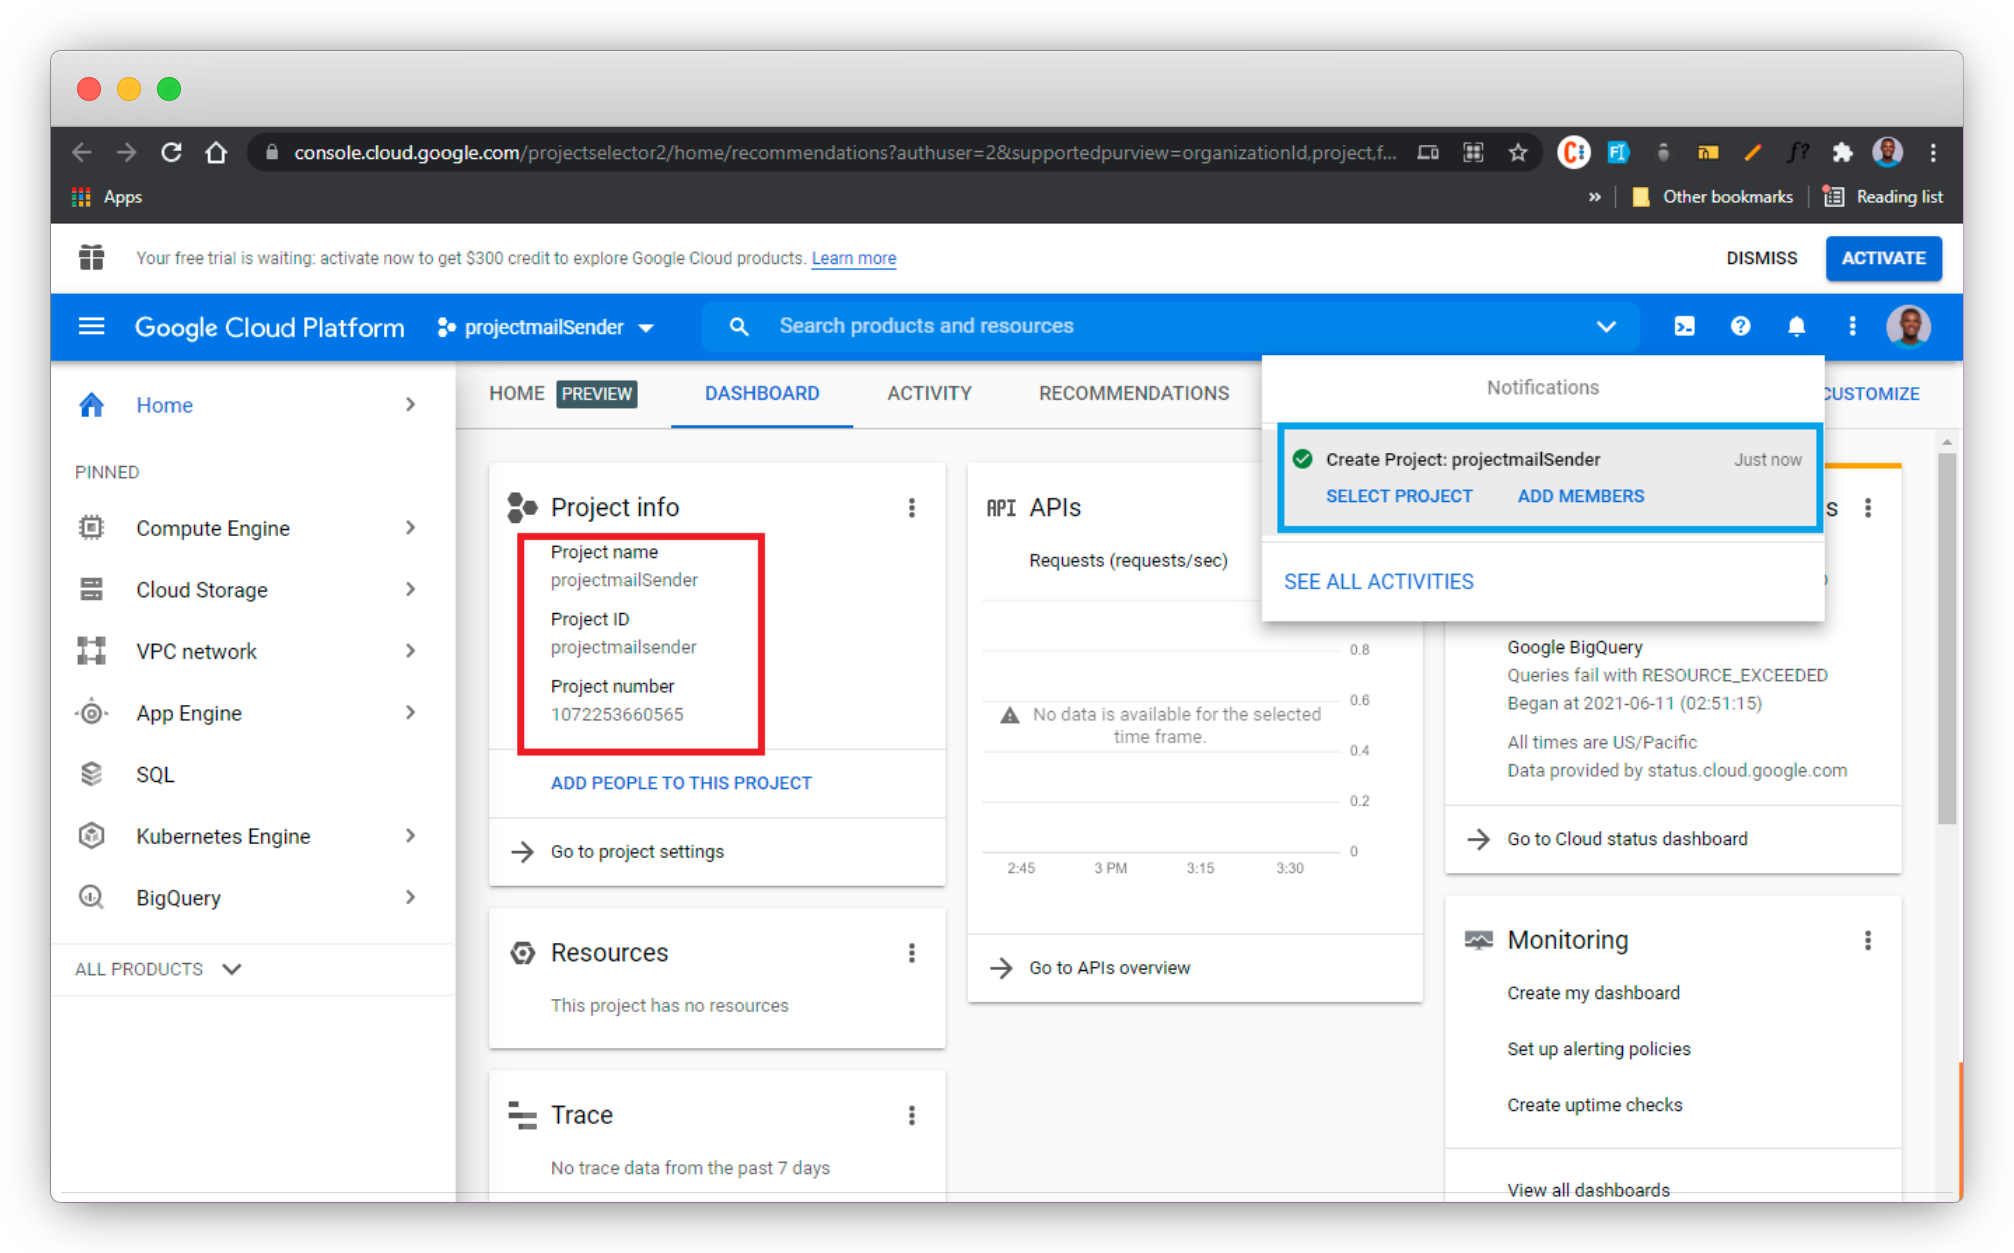Open the RECOMMENDATIONS tab
This screenshot has width=2014, height=1253.
pyautogui.click(x=1134, y=394)
